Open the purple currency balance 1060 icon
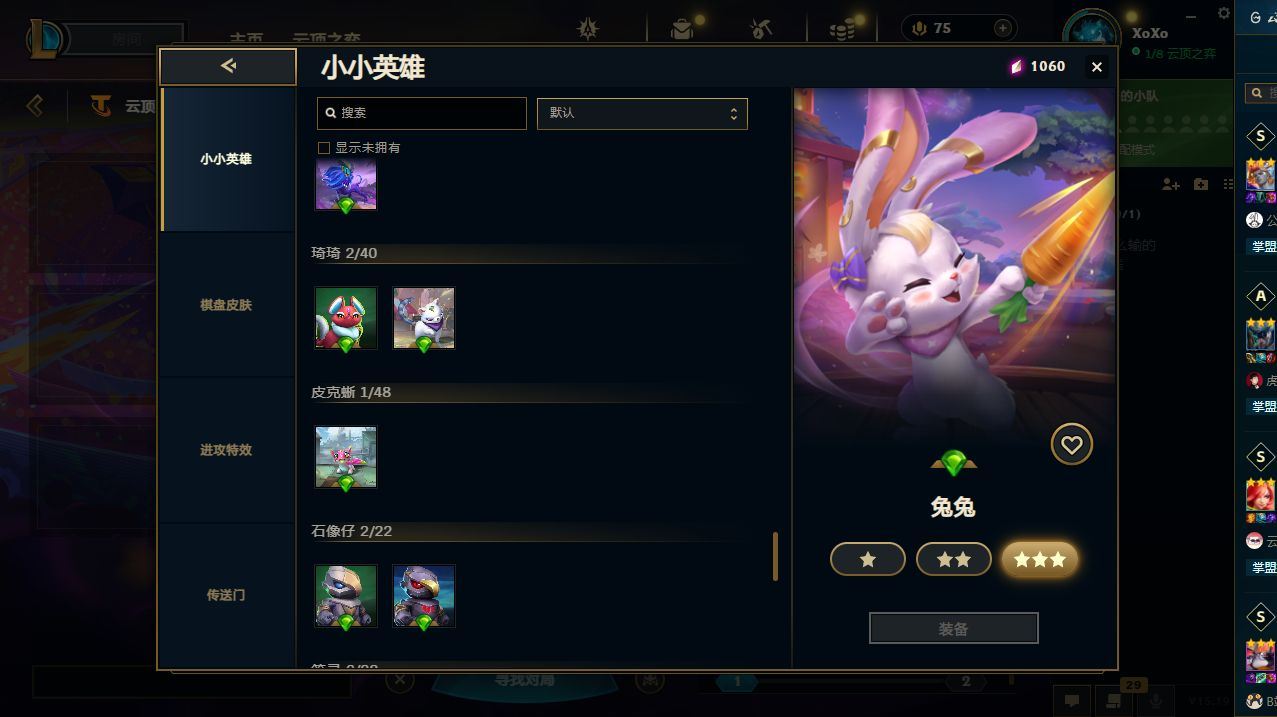The height and width of the screenshot is (717, 1277). coord(1017,66)
